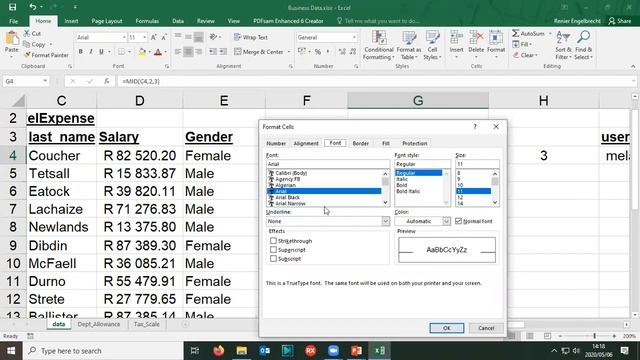640x360 pixels.
Task: Open Conditional Formatting menu
Action: (x=379, y=45)
